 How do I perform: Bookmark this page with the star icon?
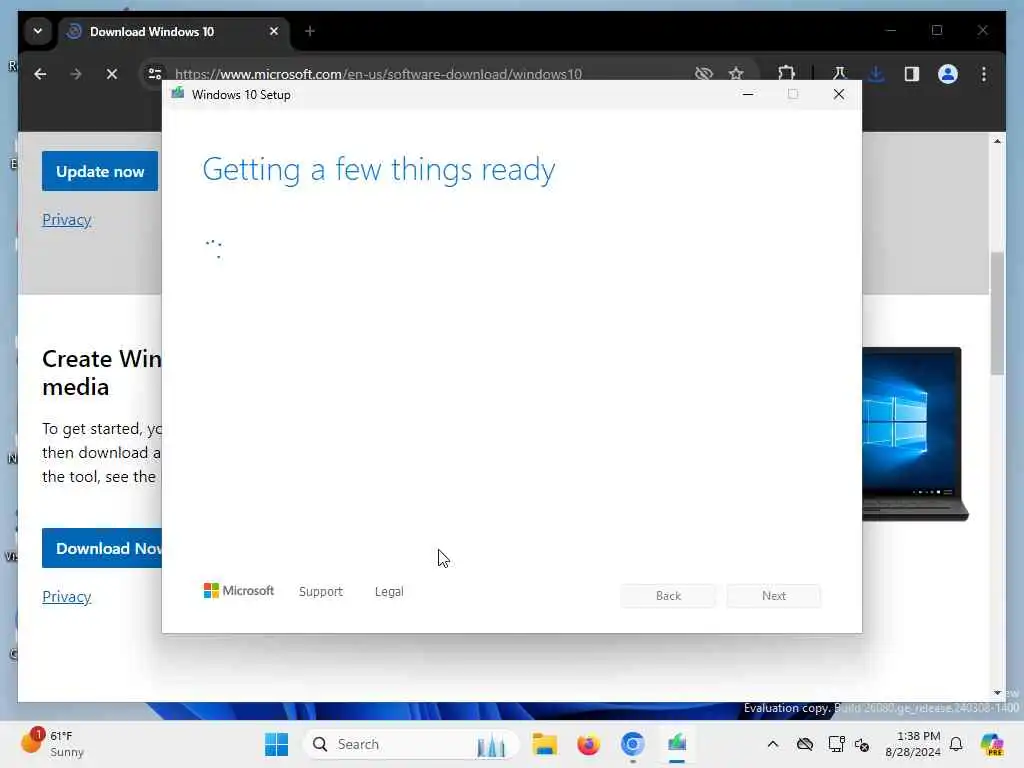(736, 73)
